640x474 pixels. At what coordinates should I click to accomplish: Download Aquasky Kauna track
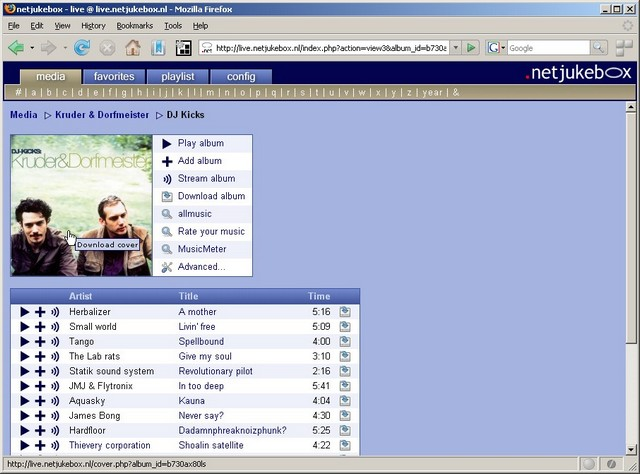click(x=345, y=401)
